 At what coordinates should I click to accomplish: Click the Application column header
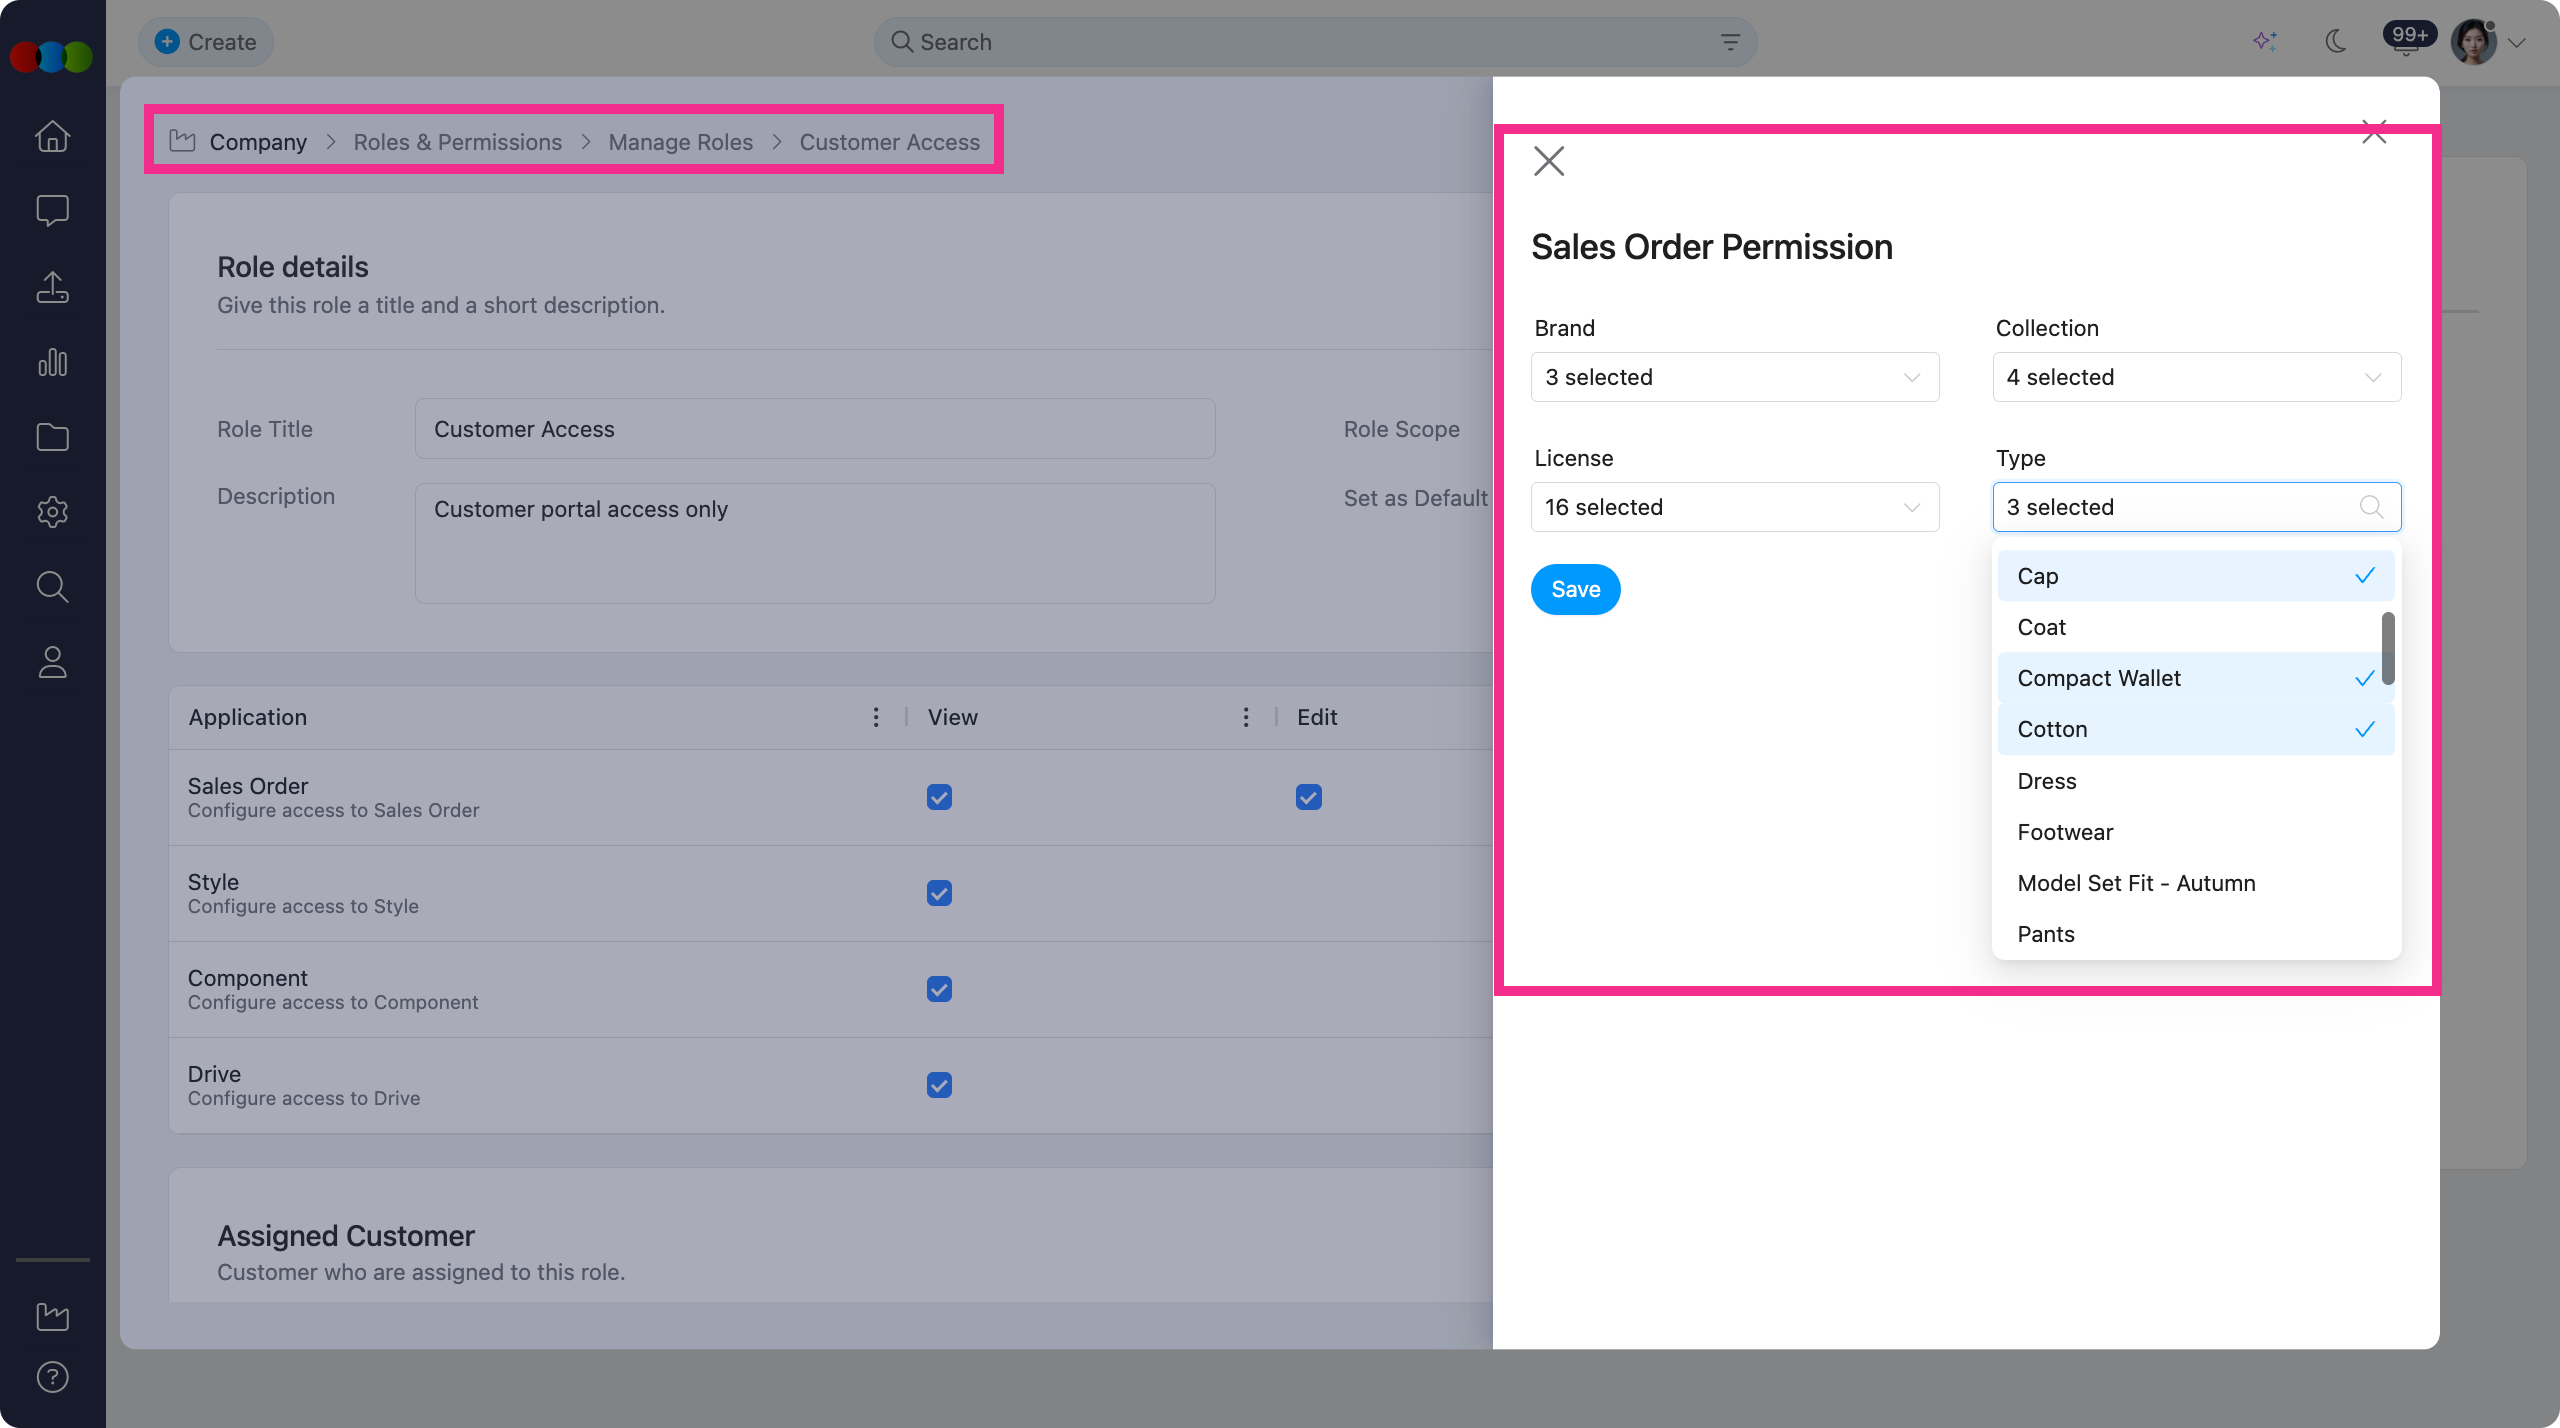coord(248,717)
